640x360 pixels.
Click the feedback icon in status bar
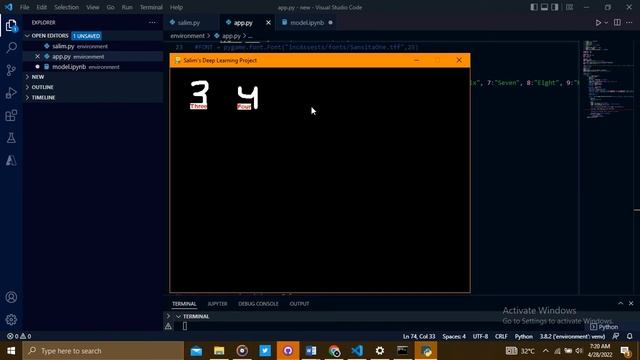(616, 336)
